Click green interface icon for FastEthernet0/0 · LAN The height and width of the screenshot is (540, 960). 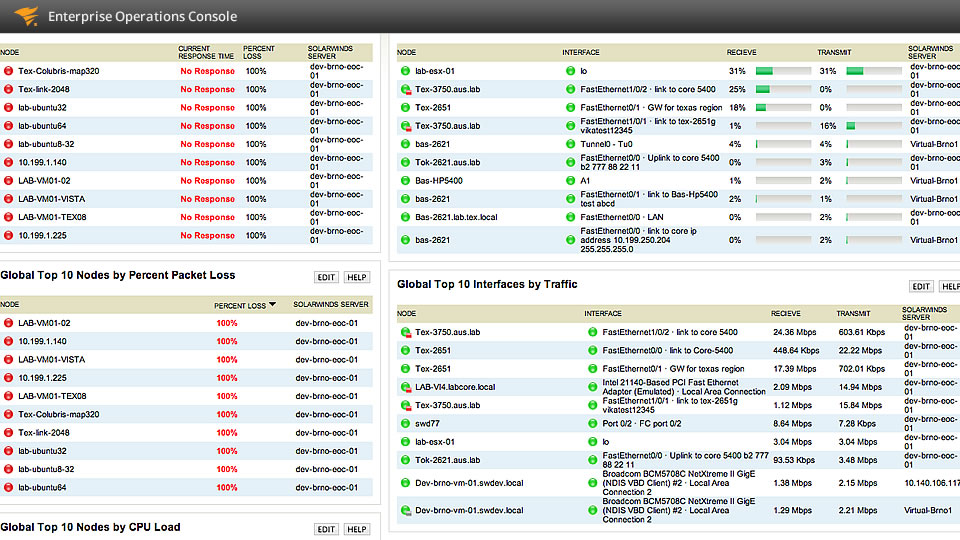571,217
